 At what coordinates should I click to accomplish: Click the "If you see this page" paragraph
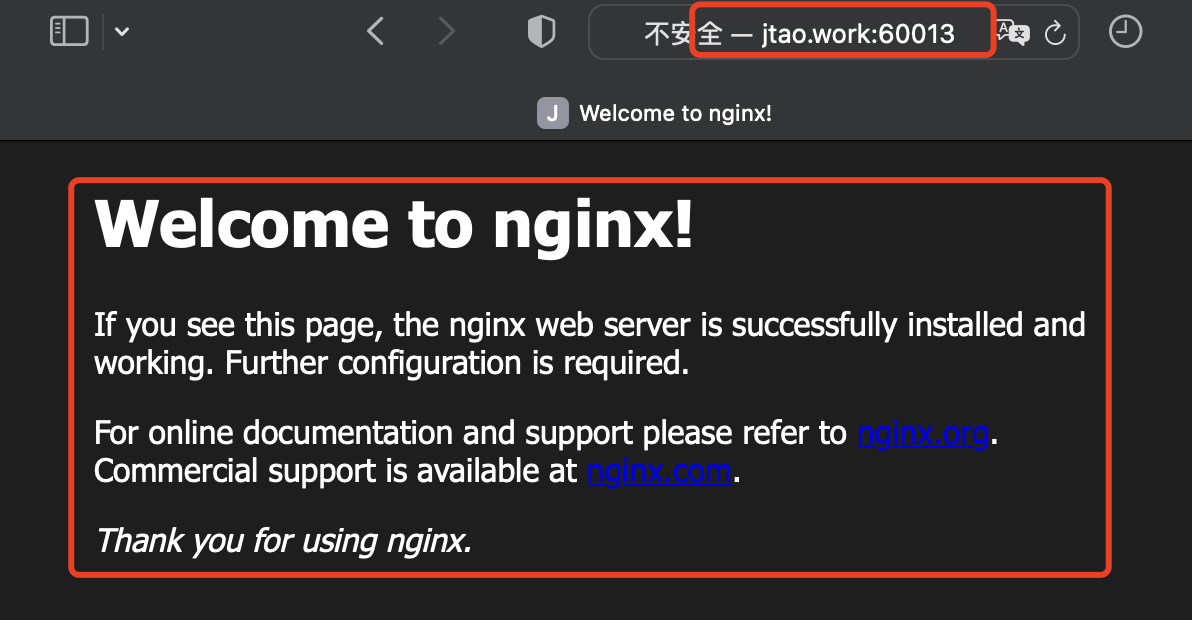589,325
